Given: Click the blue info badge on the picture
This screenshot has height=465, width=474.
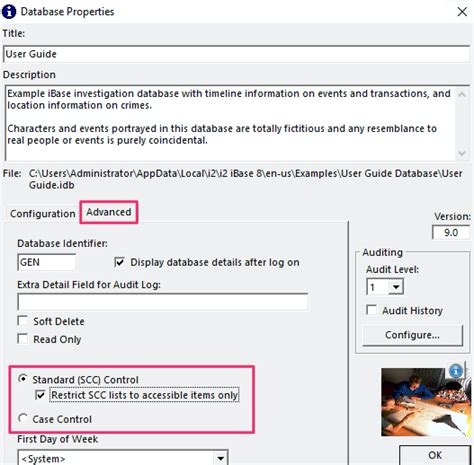Looking at the screenshot, I should (x=456, y=370).
